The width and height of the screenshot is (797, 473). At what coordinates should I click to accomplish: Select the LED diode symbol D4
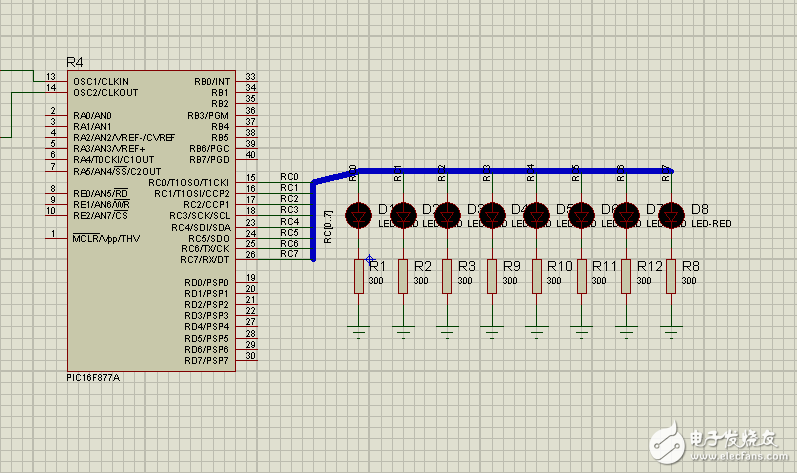pos(492,215)
